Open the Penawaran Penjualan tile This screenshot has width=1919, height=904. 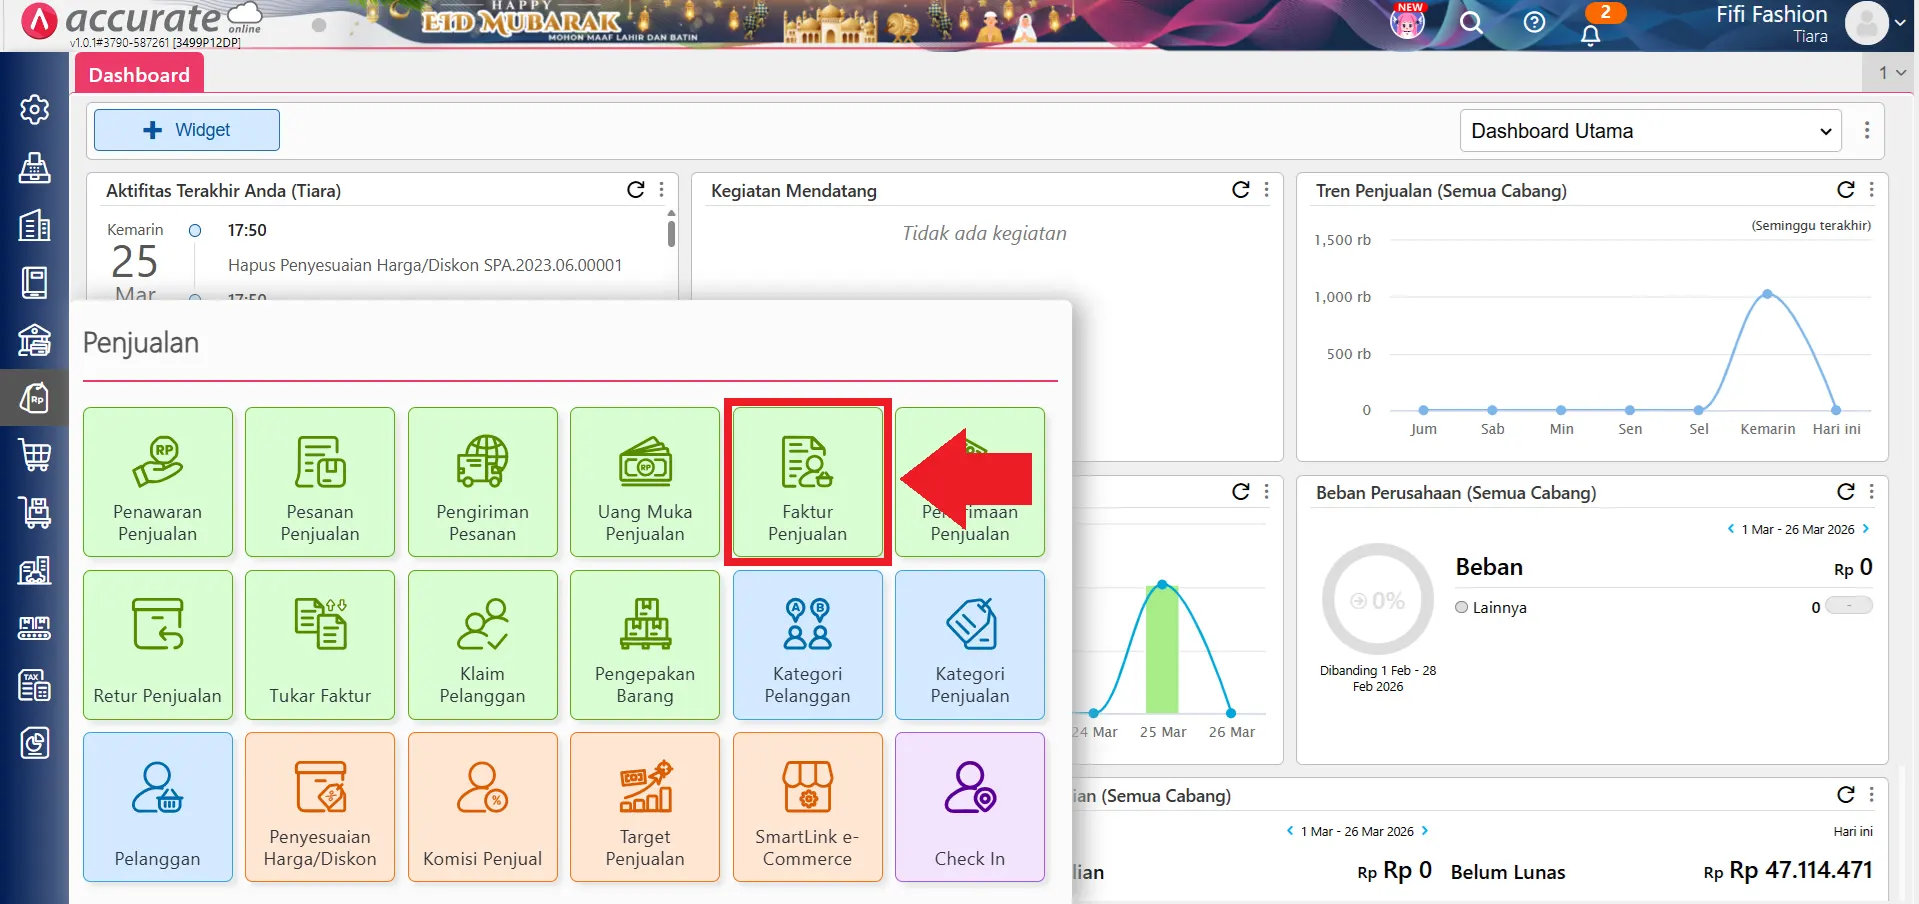[158, 483]
